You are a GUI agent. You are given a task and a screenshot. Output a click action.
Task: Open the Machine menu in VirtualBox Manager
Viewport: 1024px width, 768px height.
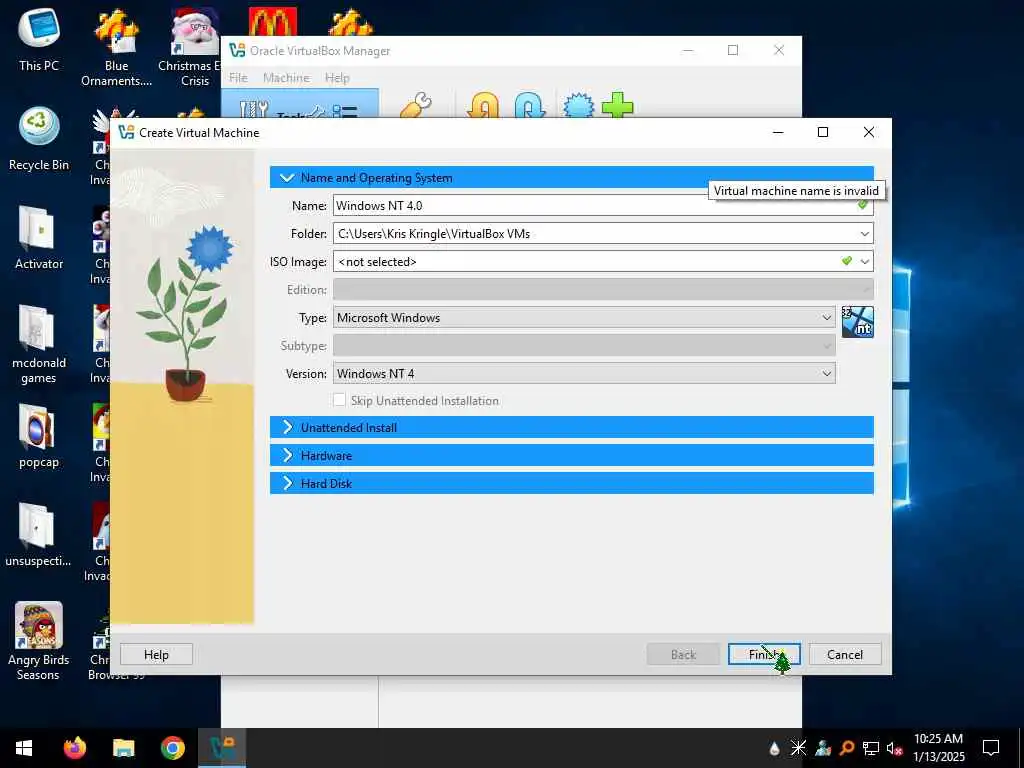click(286, 78)
